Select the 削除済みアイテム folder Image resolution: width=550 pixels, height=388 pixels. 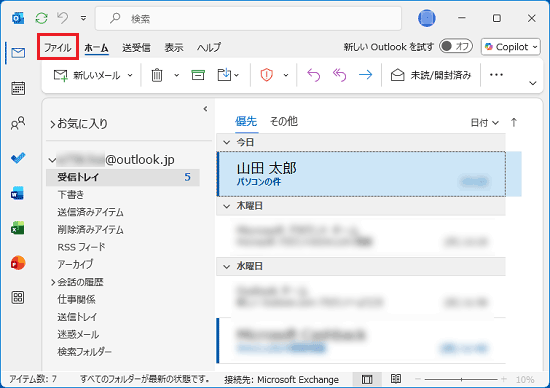[x=90, y=230]
